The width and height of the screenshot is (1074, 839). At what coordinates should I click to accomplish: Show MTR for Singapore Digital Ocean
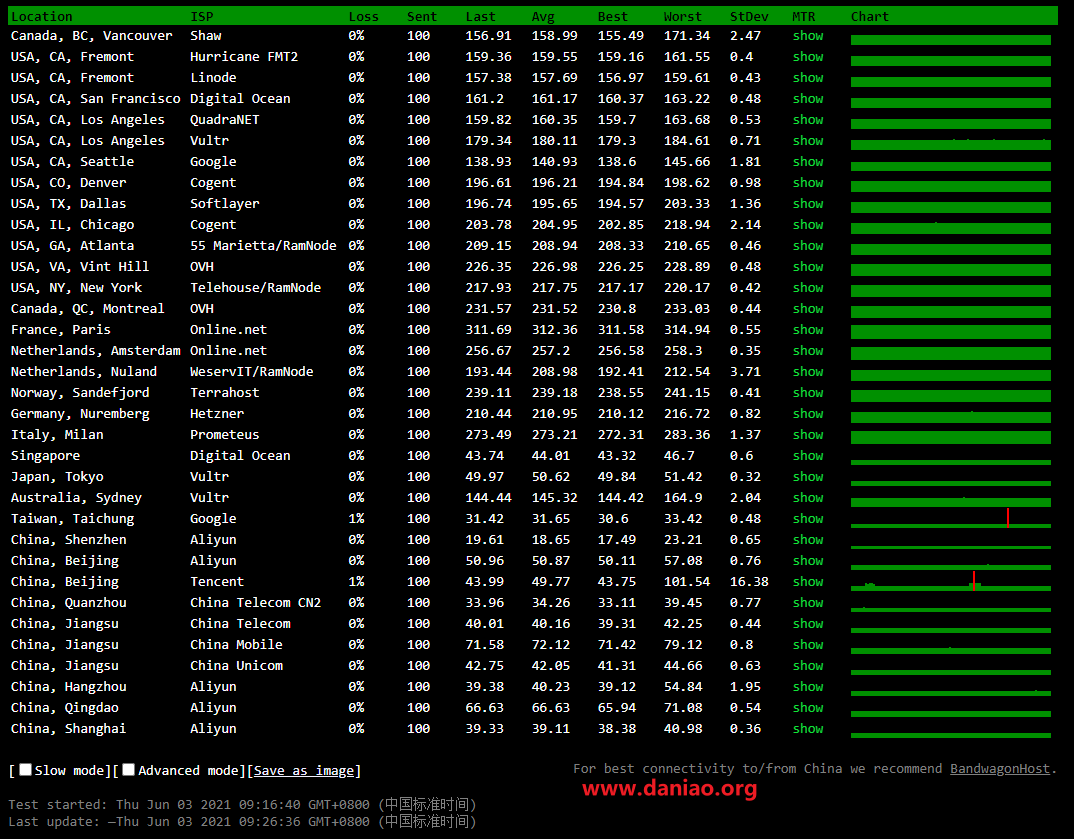[808, 455]
